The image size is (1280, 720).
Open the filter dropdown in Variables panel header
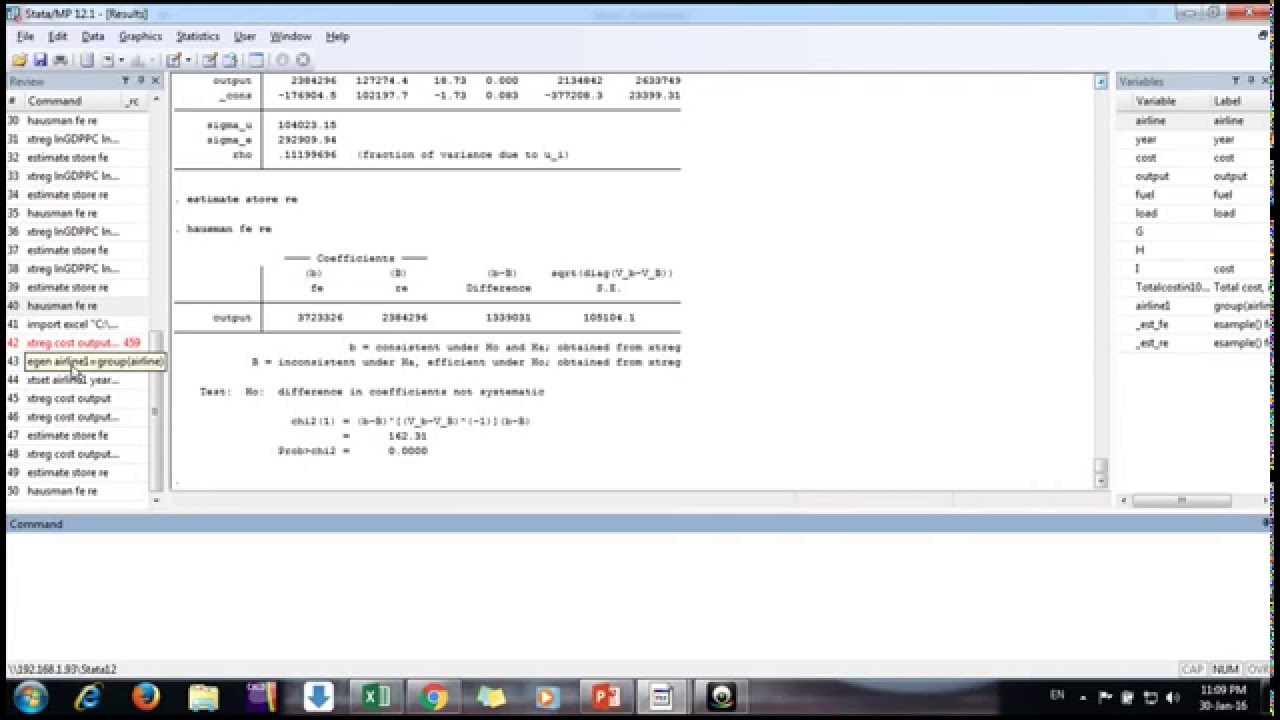click(x=1236, y=81)
